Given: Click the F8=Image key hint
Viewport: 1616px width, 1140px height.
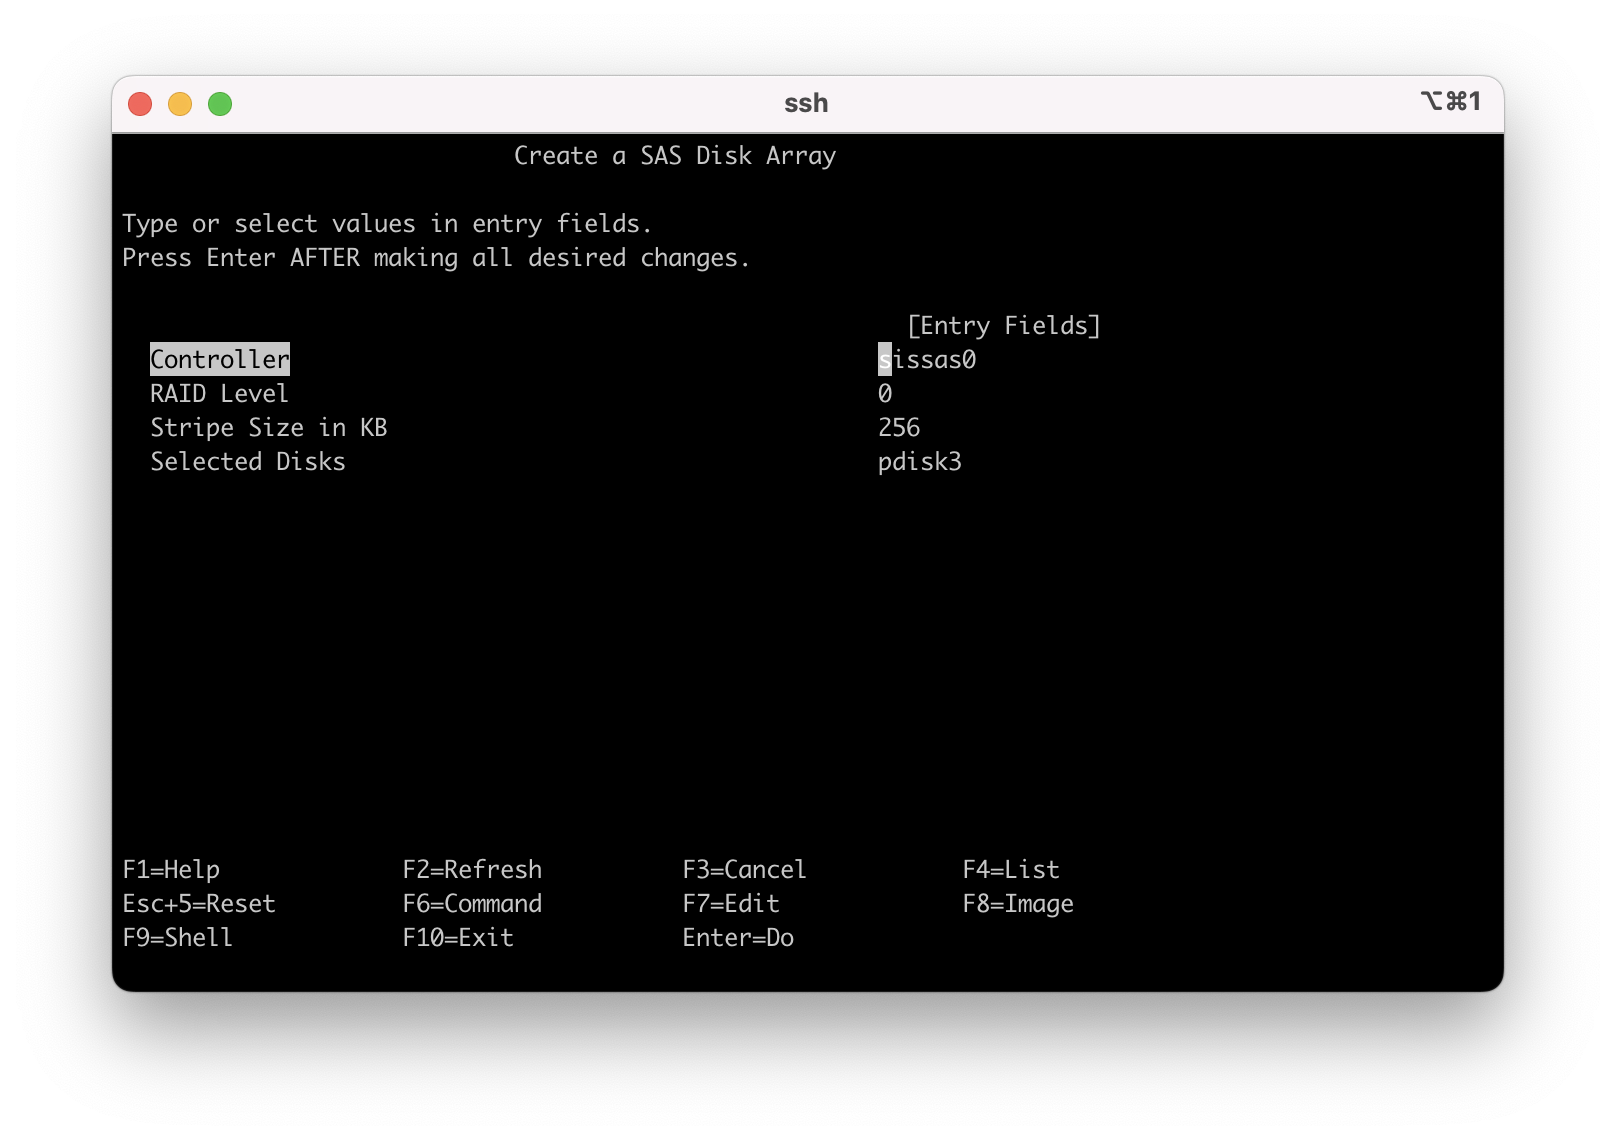Looking at the screenshot, I should (x=1018, y=903).
